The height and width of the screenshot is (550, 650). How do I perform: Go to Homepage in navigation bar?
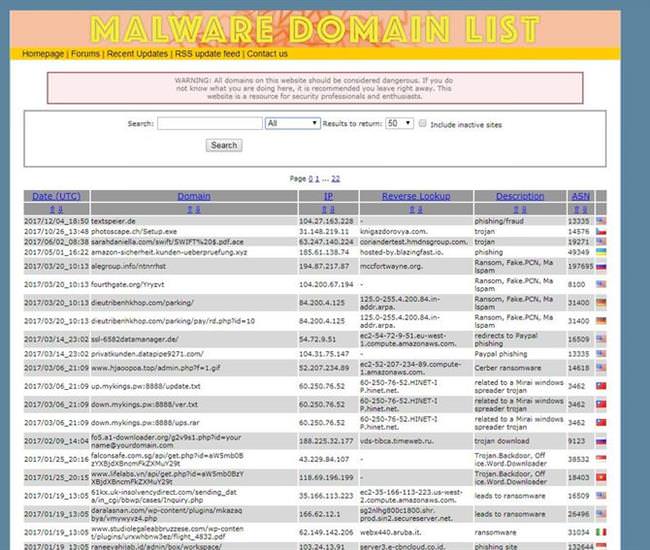(x=43, y=53)
